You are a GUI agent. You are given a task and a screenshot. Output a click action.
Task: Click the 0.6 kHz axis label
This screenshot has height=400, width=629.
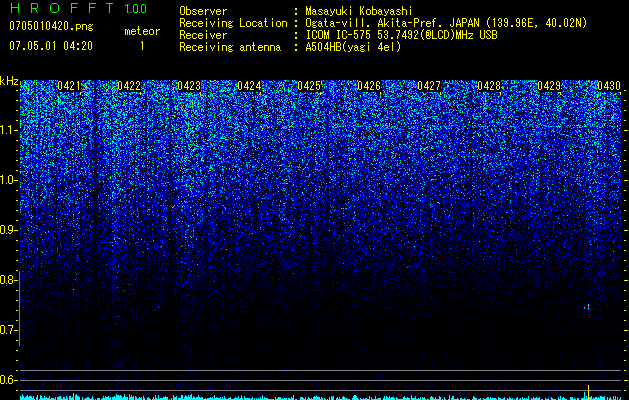click(8, 380)
